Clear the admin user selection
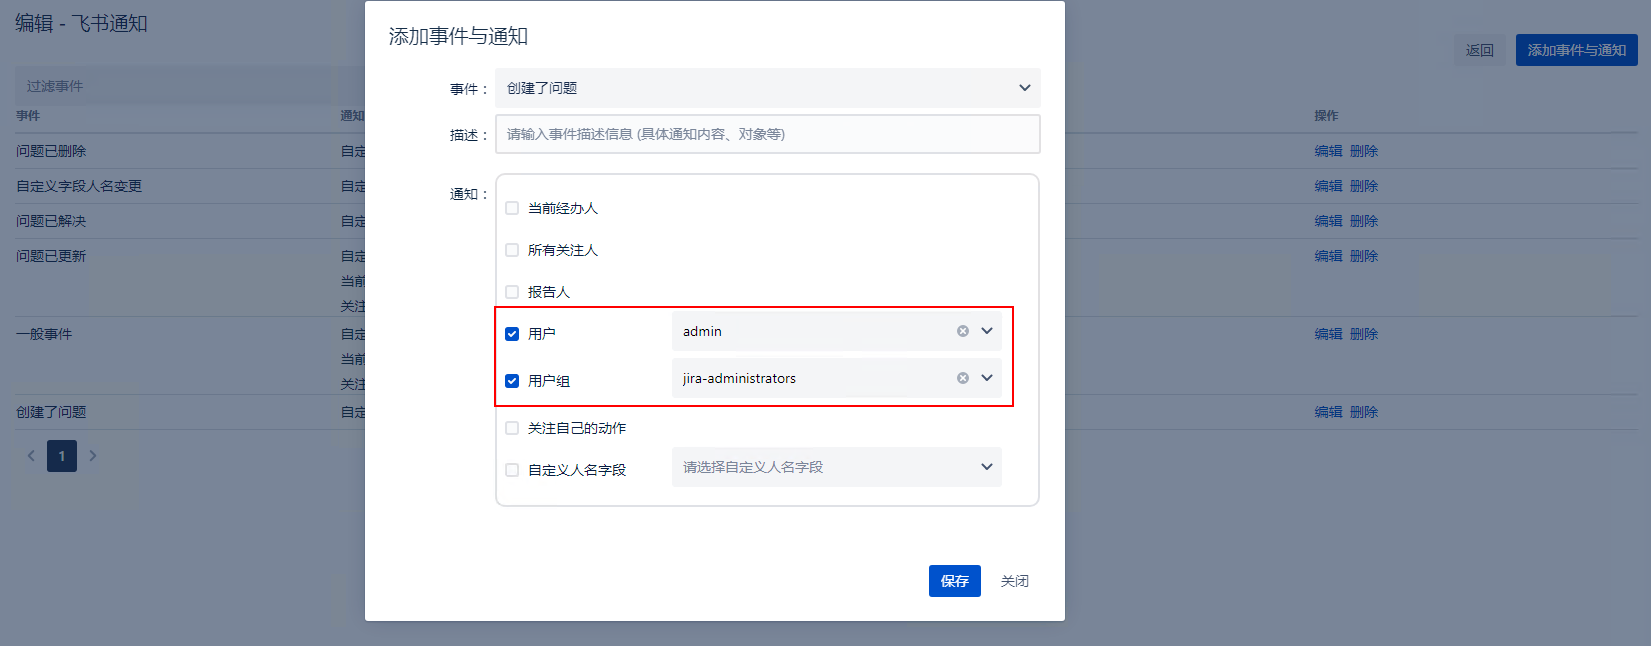The width and height of the screenshot is (1651, 646). click(962, 331)
